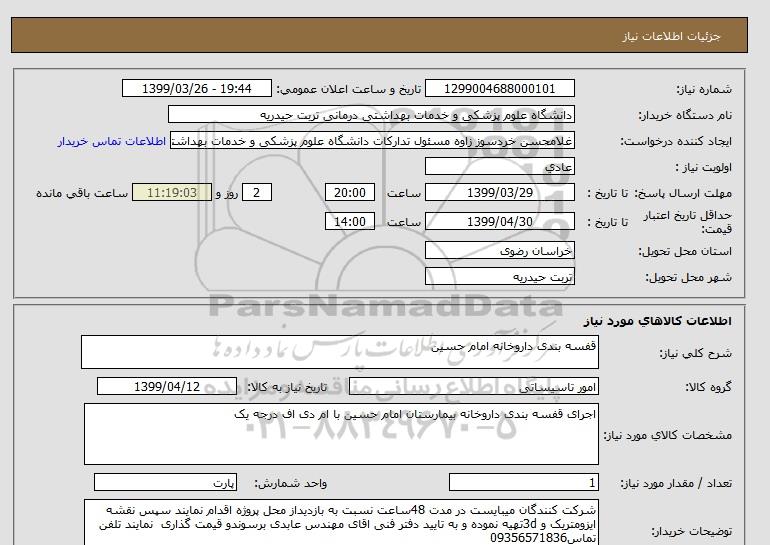The width and height of the screenshot is (770, 545).
Task: Select the response deadline date 1399/03/29
Action: tap(499, 192)
